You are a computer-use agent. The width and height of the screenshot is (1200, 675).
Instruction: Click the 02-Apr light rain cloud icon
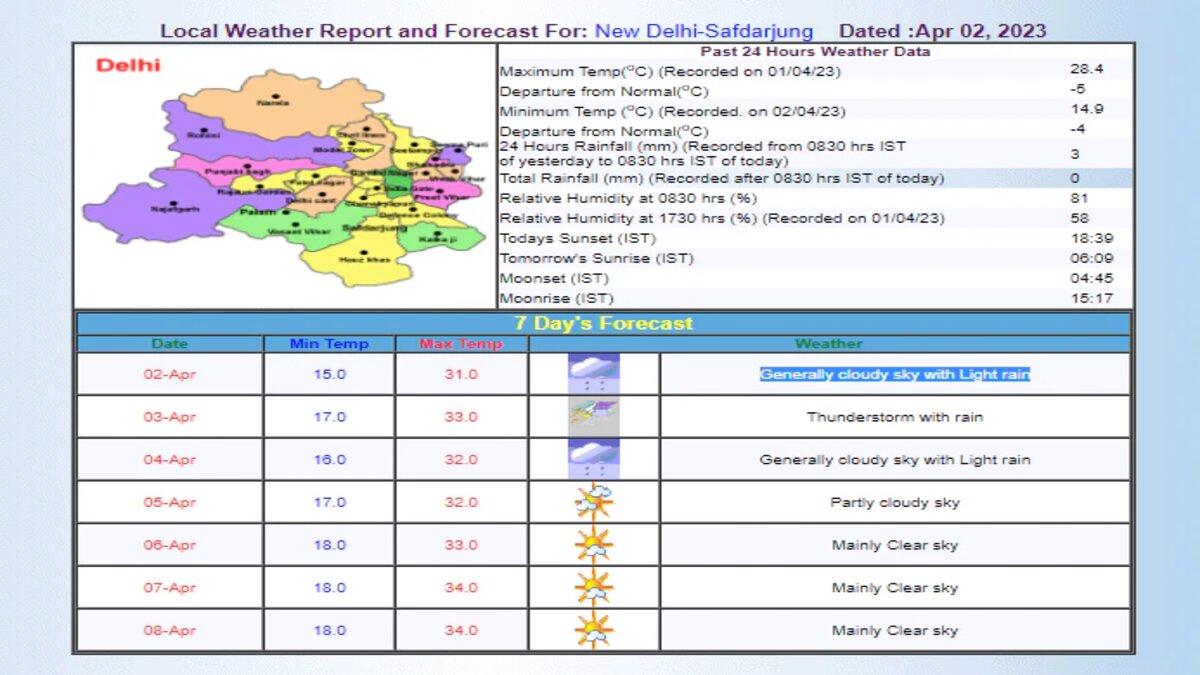(594, 374)
